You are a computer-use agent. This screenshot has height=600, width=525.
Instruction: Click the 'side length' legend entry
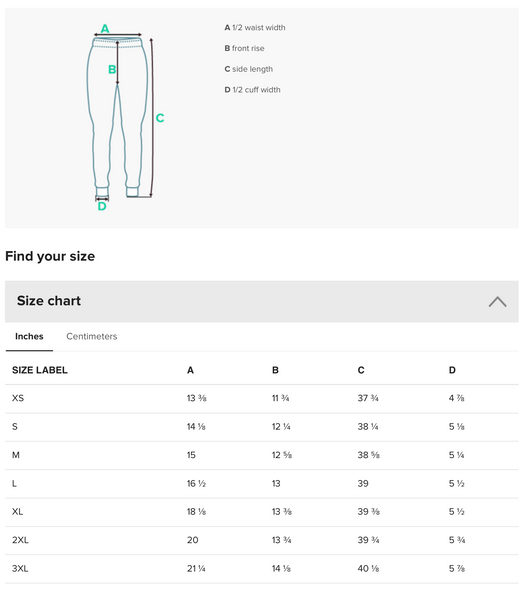253,69
